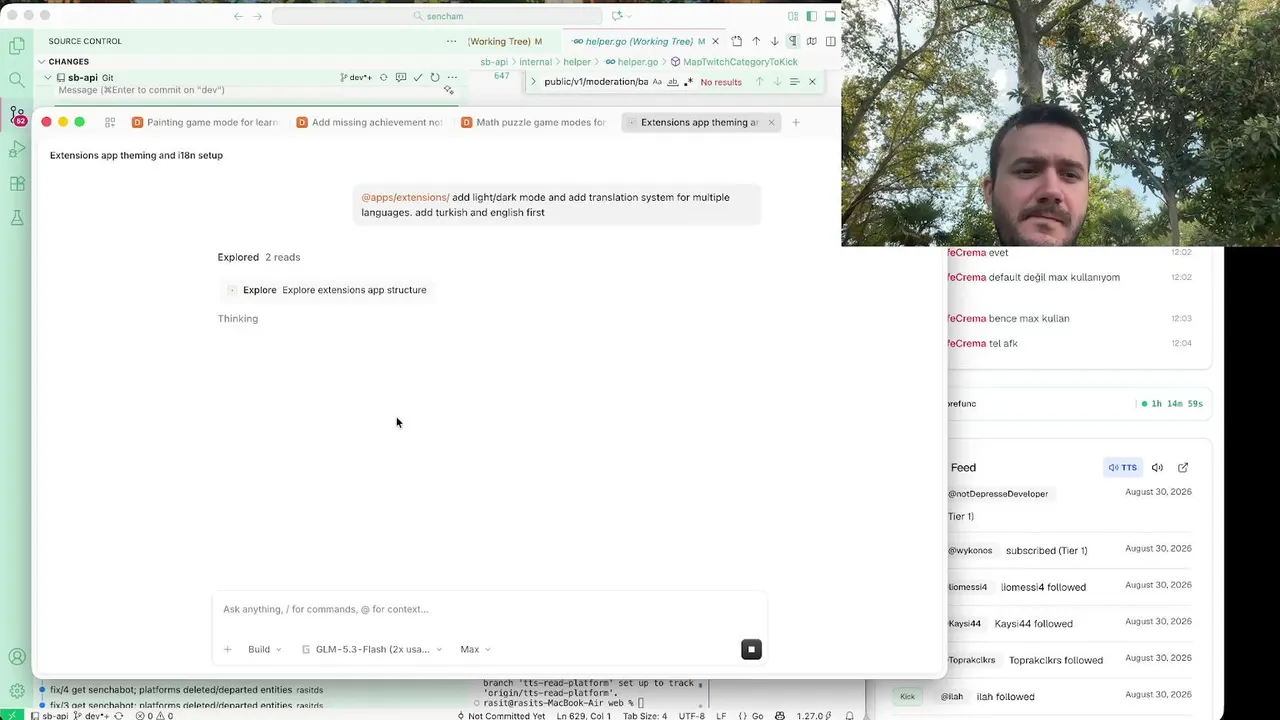Open the GLM-5.3-Flash model dropdown

pos(372,650)
